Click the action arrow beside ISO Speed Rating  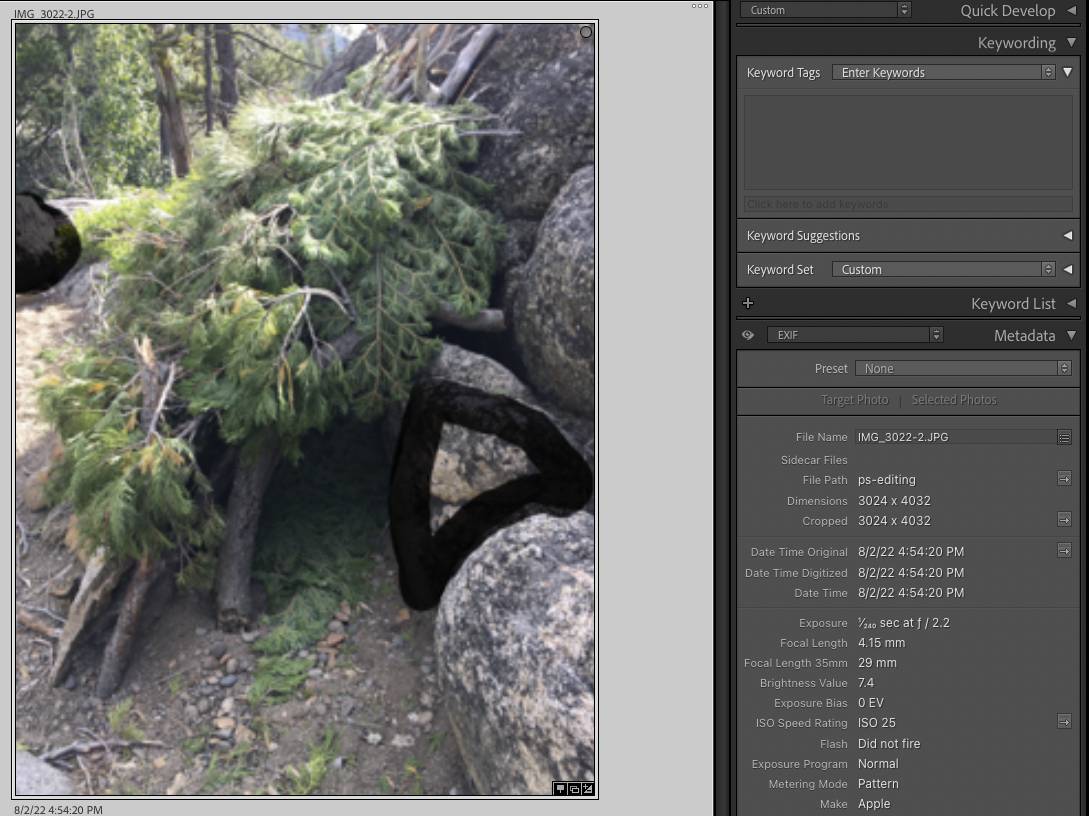click(x=1064, y=722)
